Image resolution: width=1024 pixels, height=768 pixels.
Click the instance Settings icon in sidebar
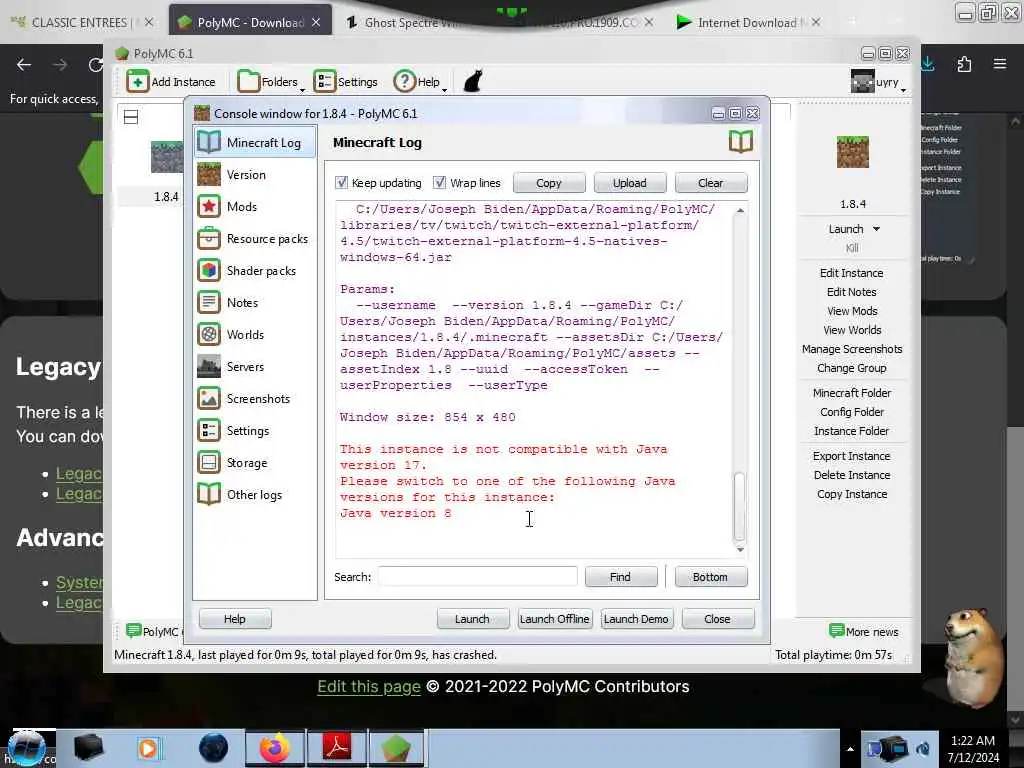[x=209, y=430]
